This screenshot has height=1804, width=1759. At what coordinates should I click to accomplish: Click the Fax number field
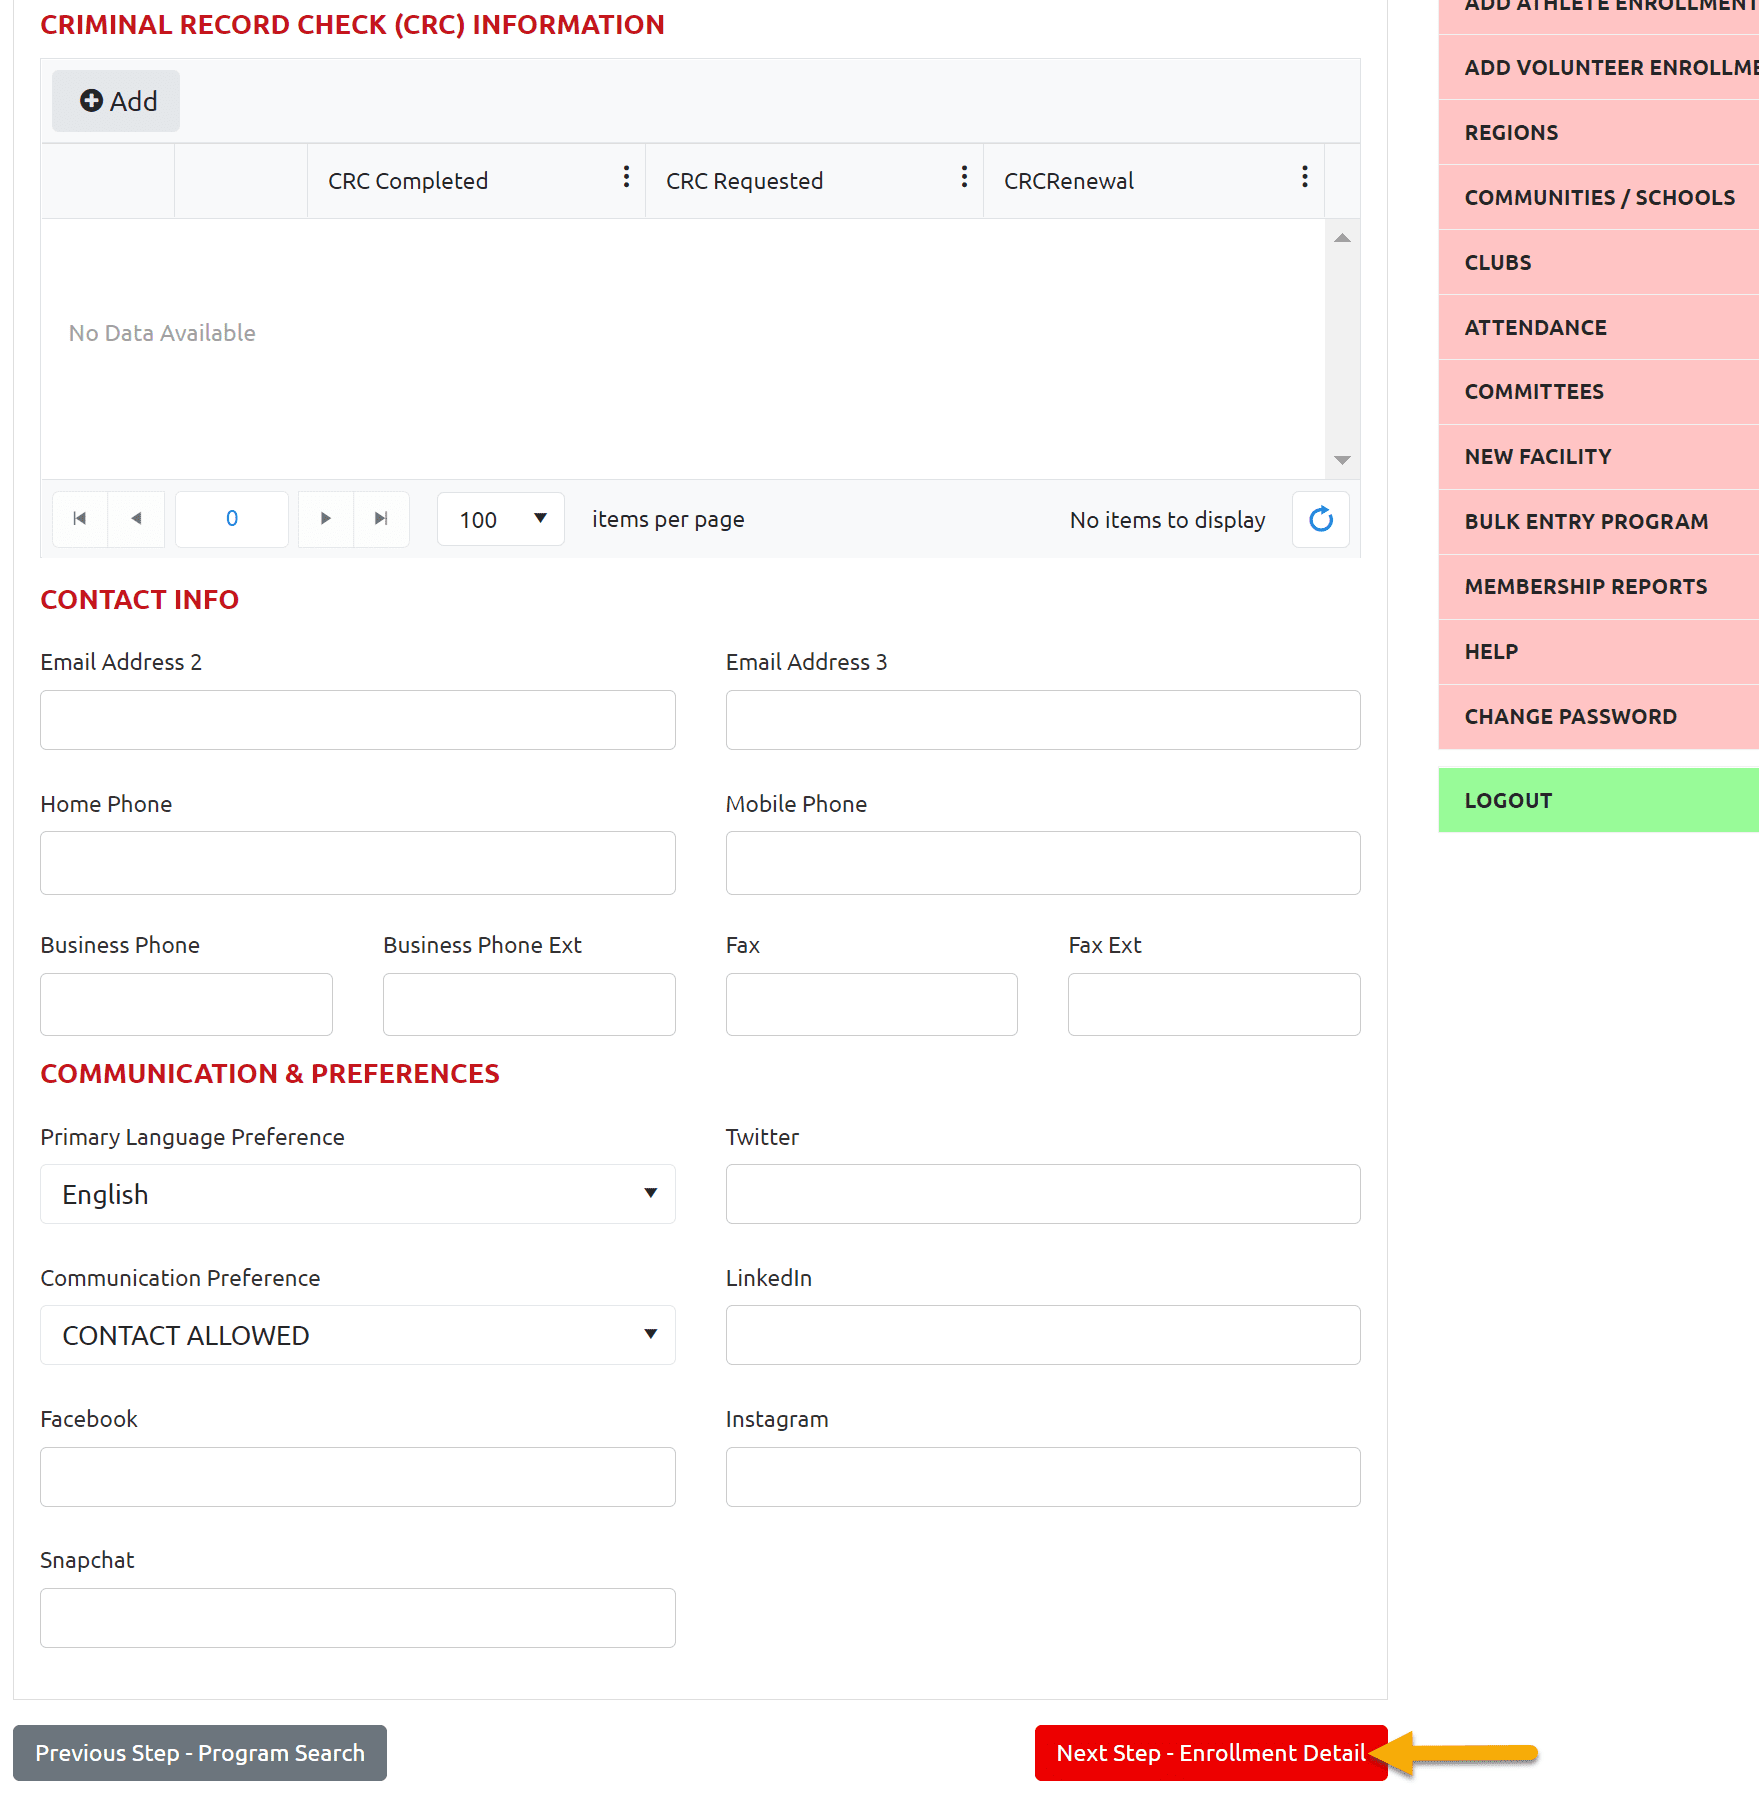pos(872,1005)
